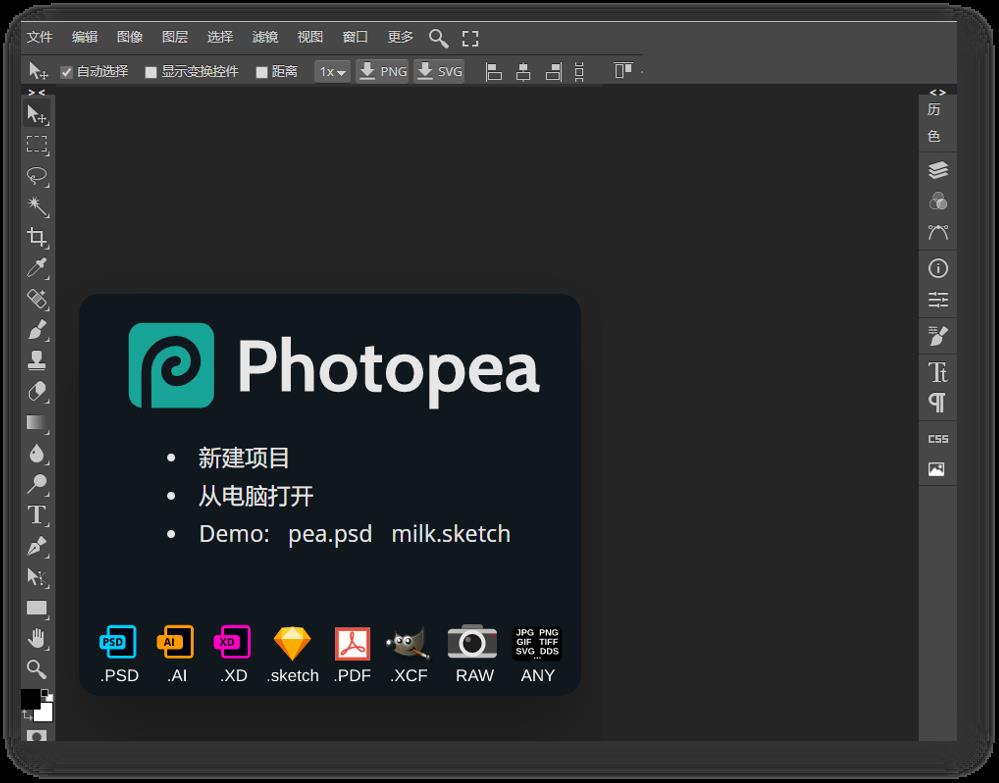Open the 滤镜 menu

pos(265,37)
